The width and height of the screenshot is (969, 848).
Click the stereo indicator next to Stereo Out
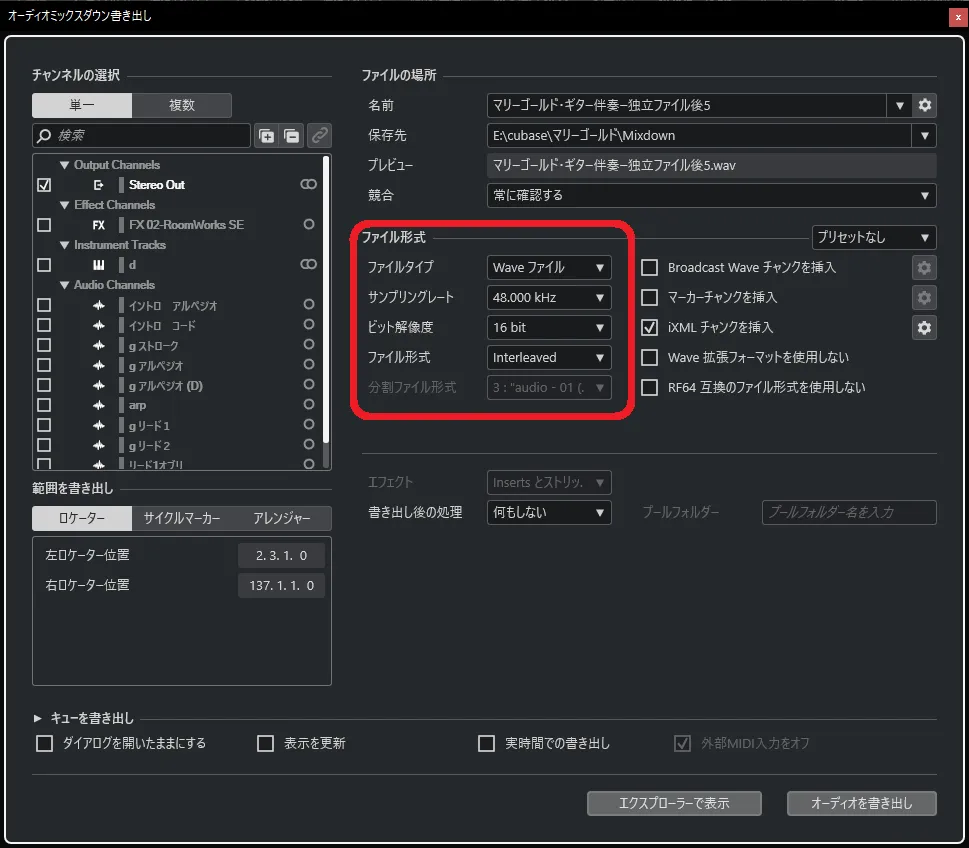[x=309, y=185]
